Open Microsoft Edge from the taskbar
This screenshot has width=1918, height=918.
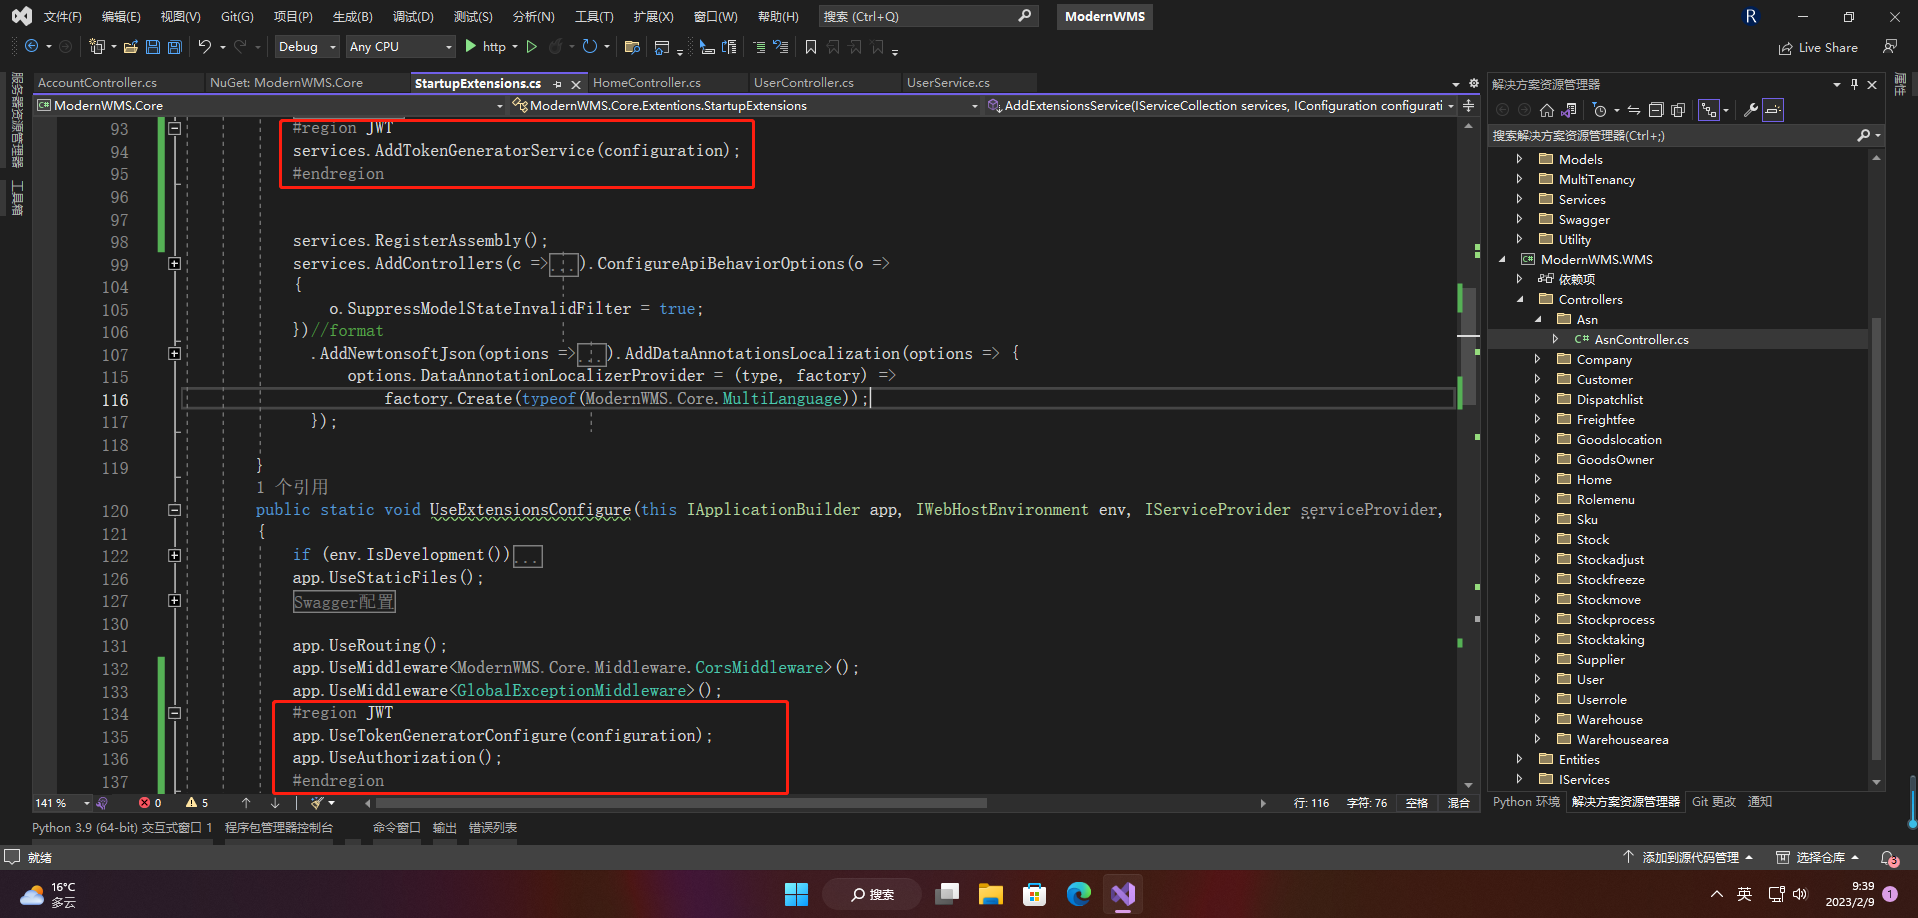[x=1079, y=894]
